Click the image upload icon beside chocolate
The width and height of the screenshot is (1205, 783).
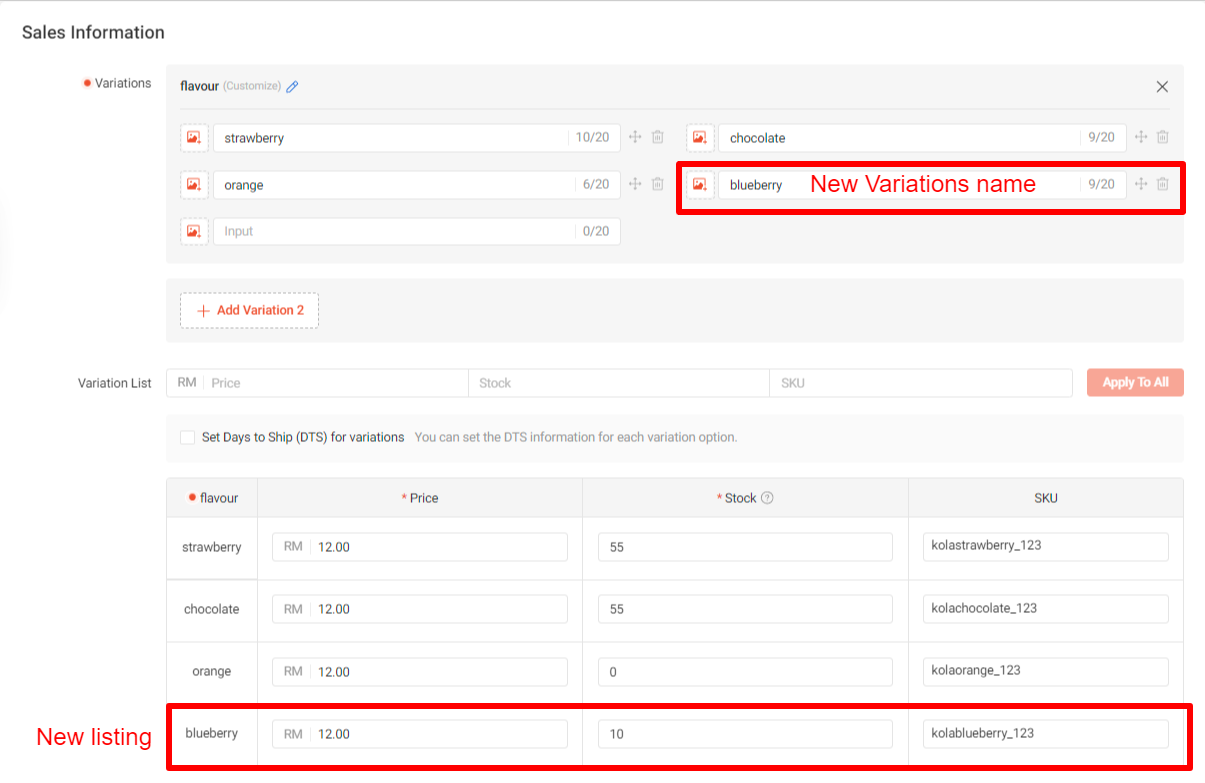point(700,138)
